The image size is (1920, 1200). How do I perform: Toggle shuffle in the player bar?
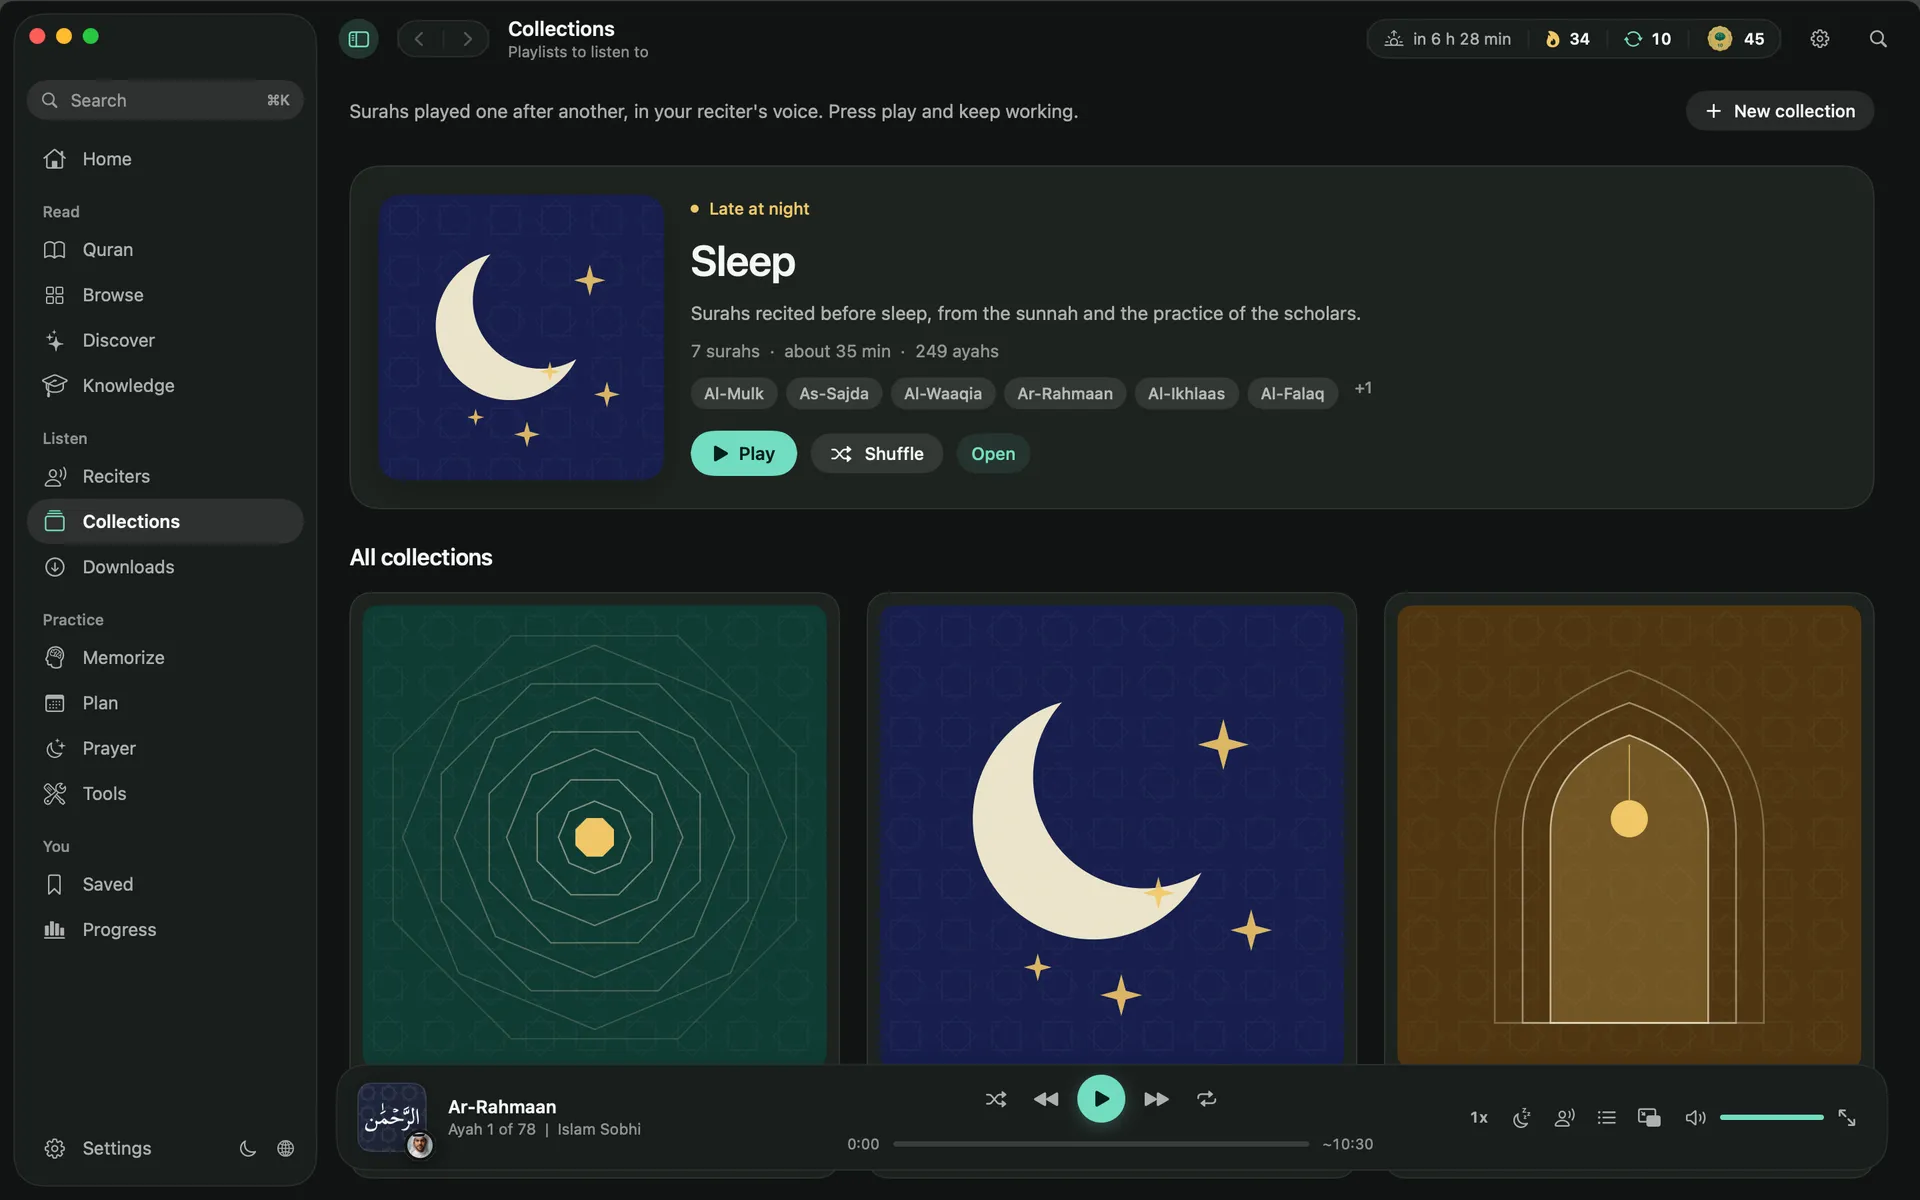[996, 1099]
